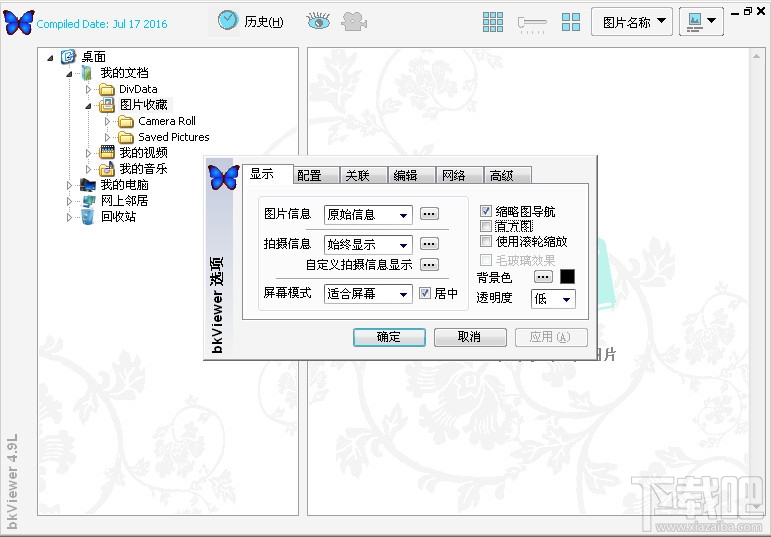Confirm options with the 确定 button
The width and height of the screenshot is (771, 537).
(389, 337)
